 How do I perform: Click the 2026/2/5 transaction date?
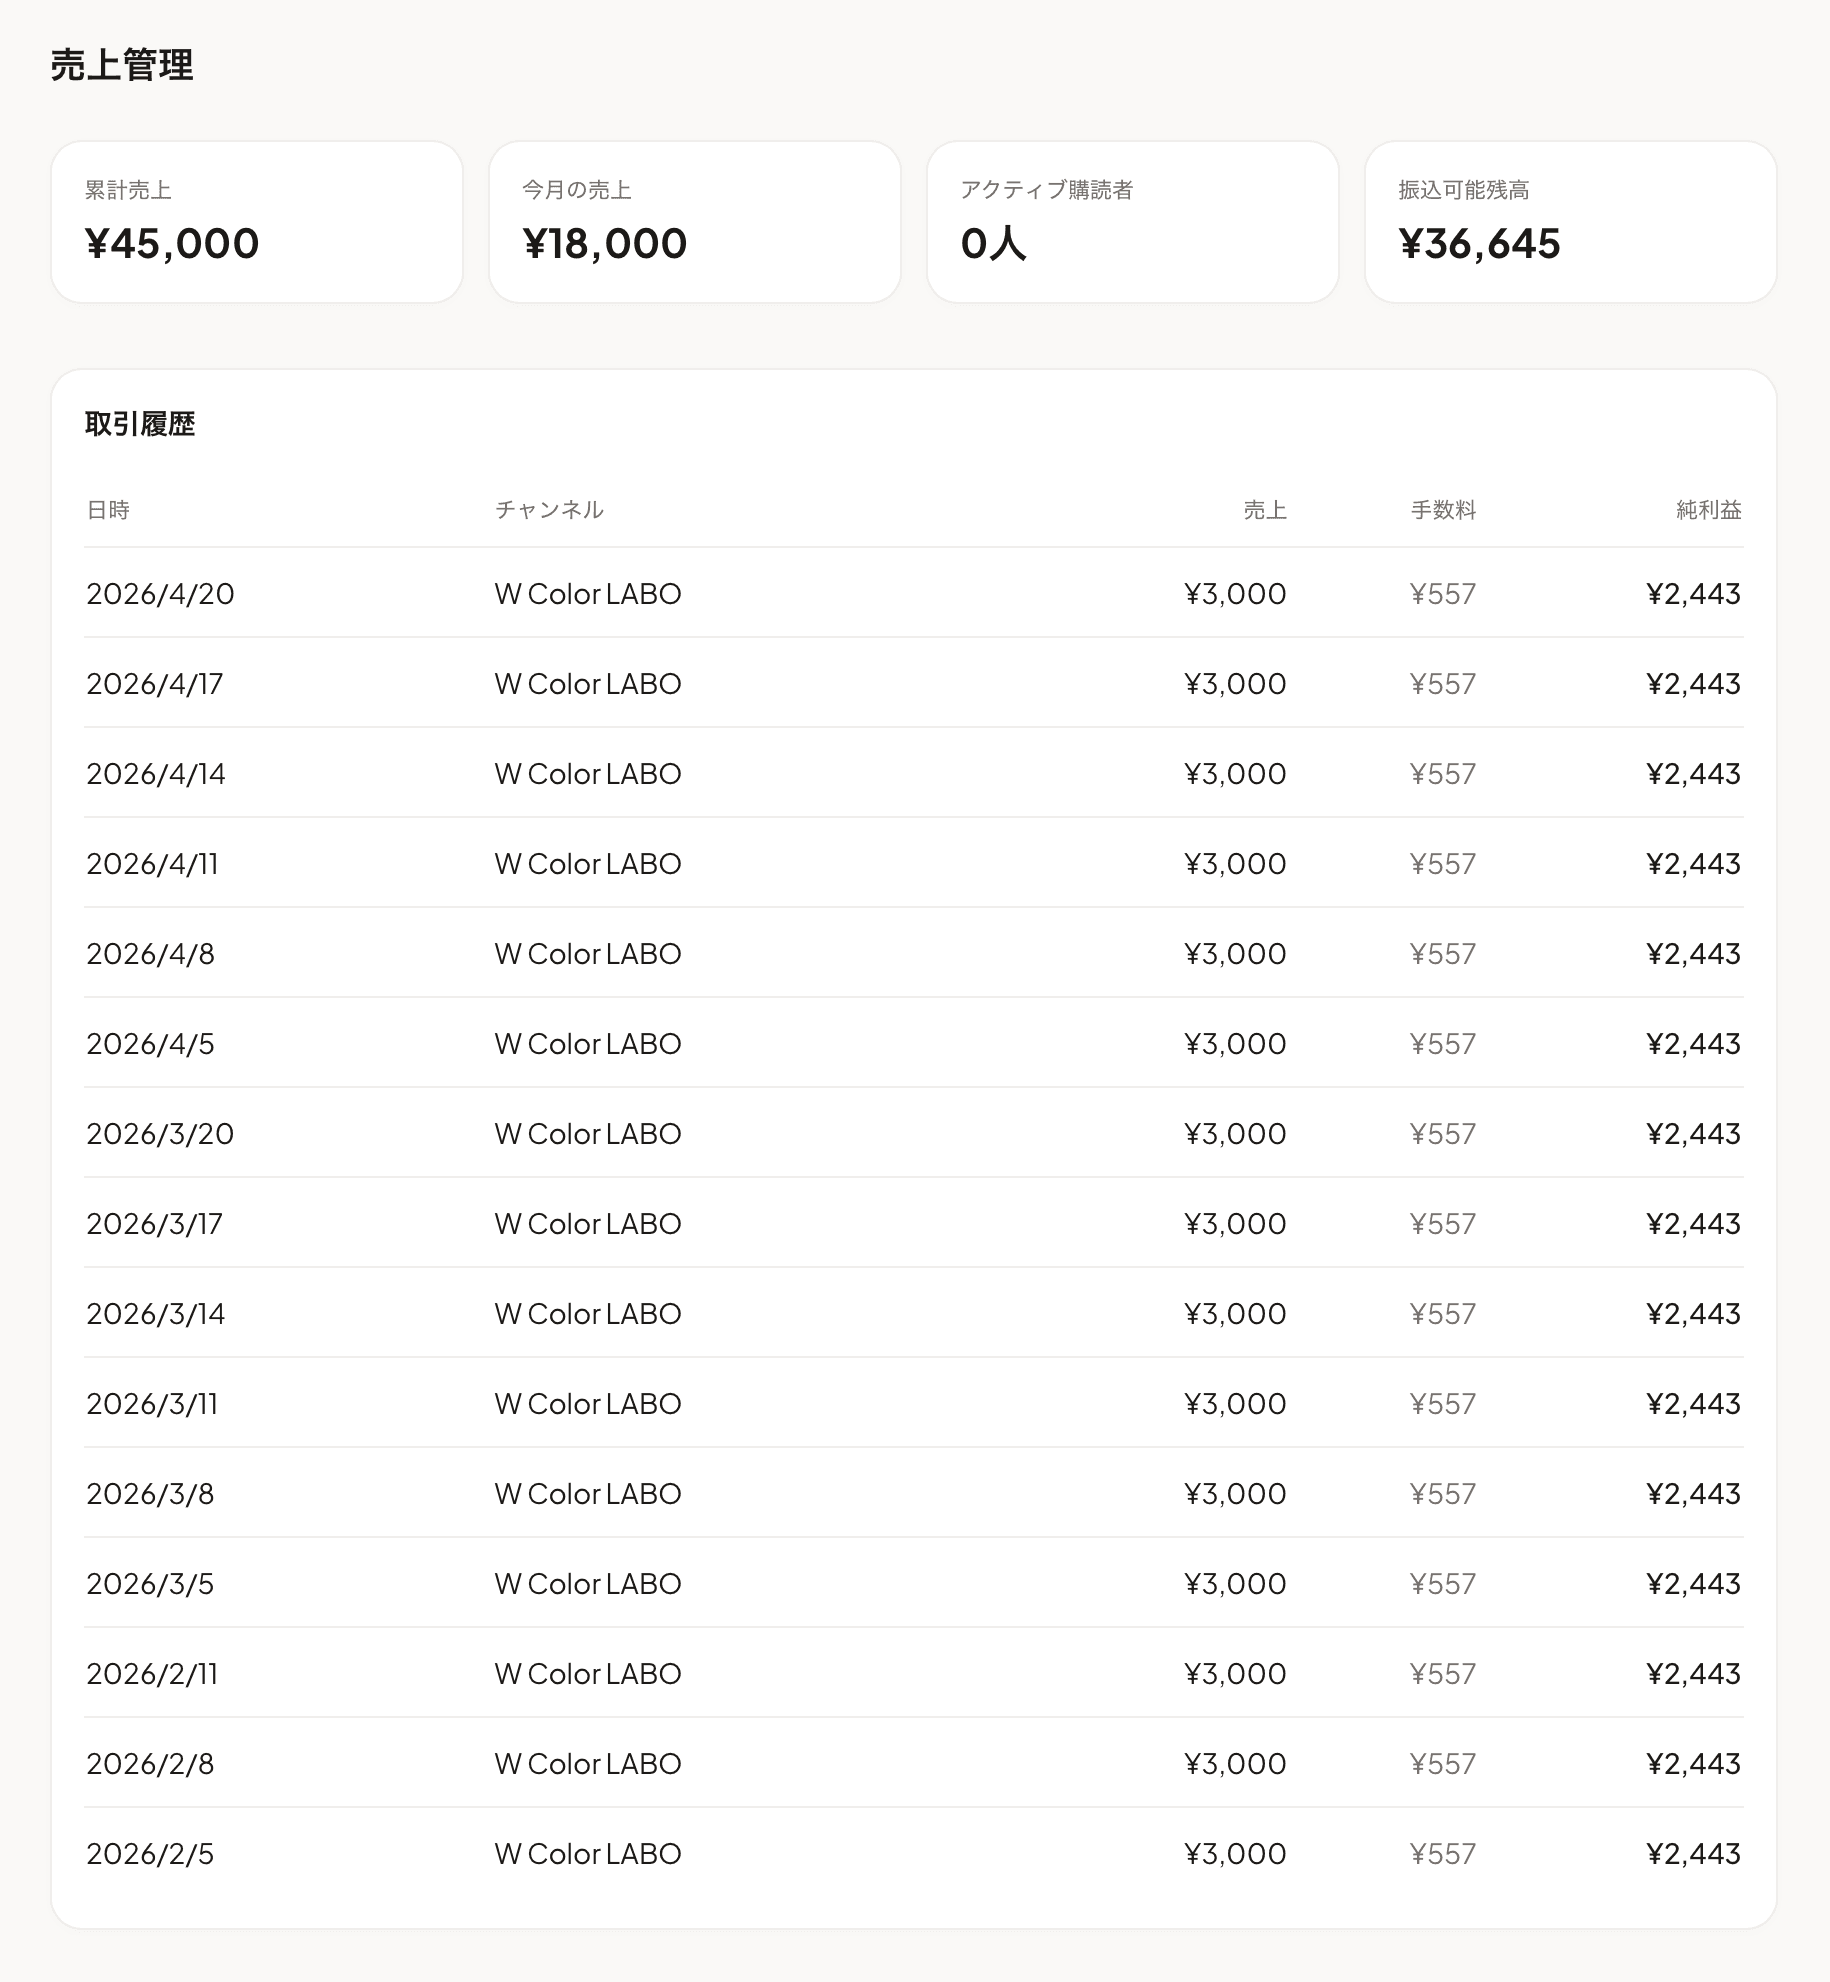click(x=150, y=1853)
